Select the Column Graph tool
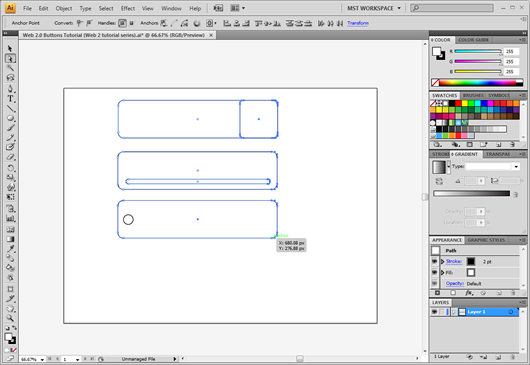 click(10, 218)
